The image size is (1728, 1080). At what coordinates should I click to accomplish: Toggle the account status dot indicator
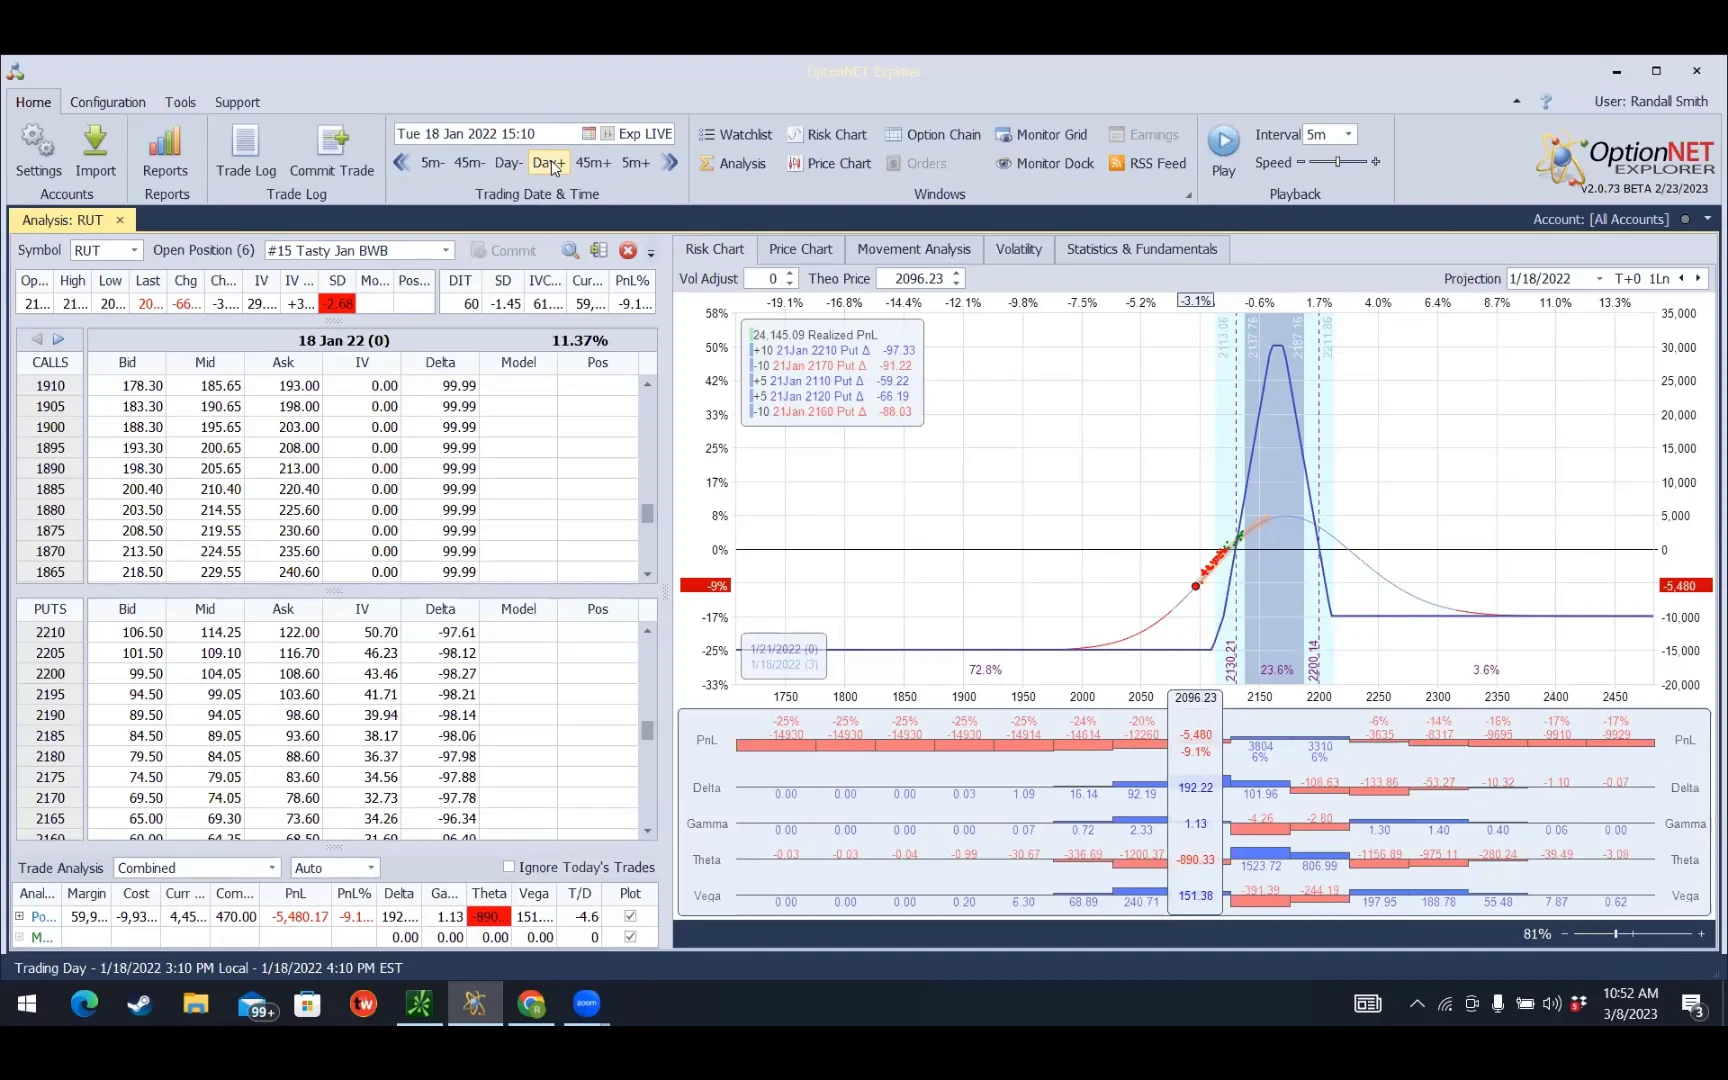tap(1685, 219)
